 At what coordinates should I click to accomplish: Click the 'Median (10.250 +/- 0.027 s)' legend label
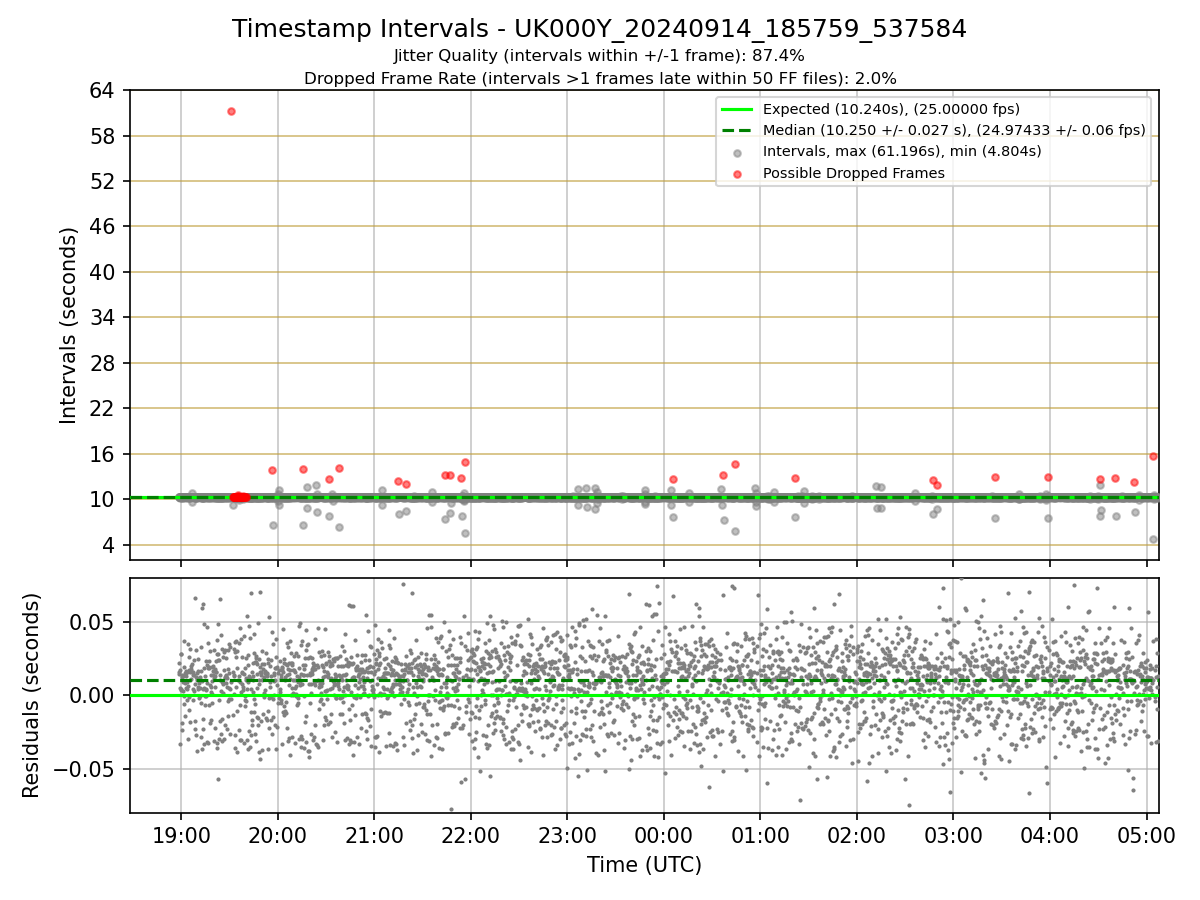point(954,130)
